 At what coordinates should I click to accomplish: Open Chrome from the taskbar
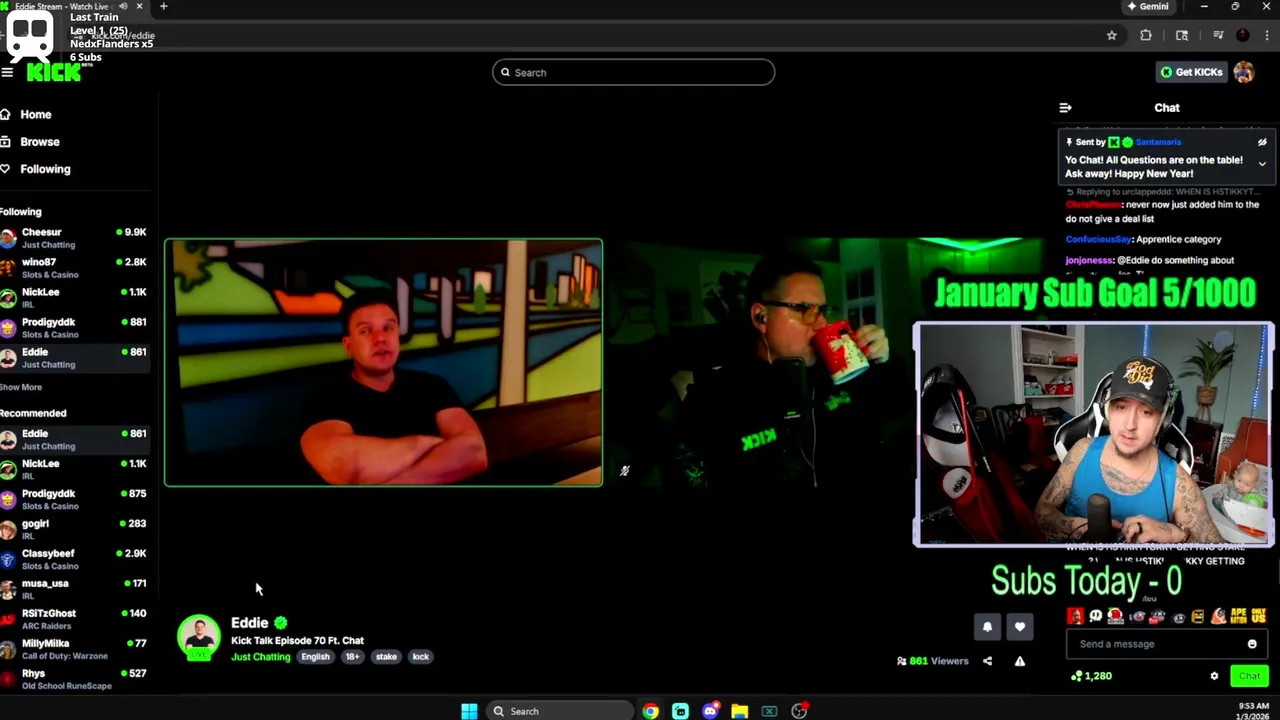click(651, 711)
